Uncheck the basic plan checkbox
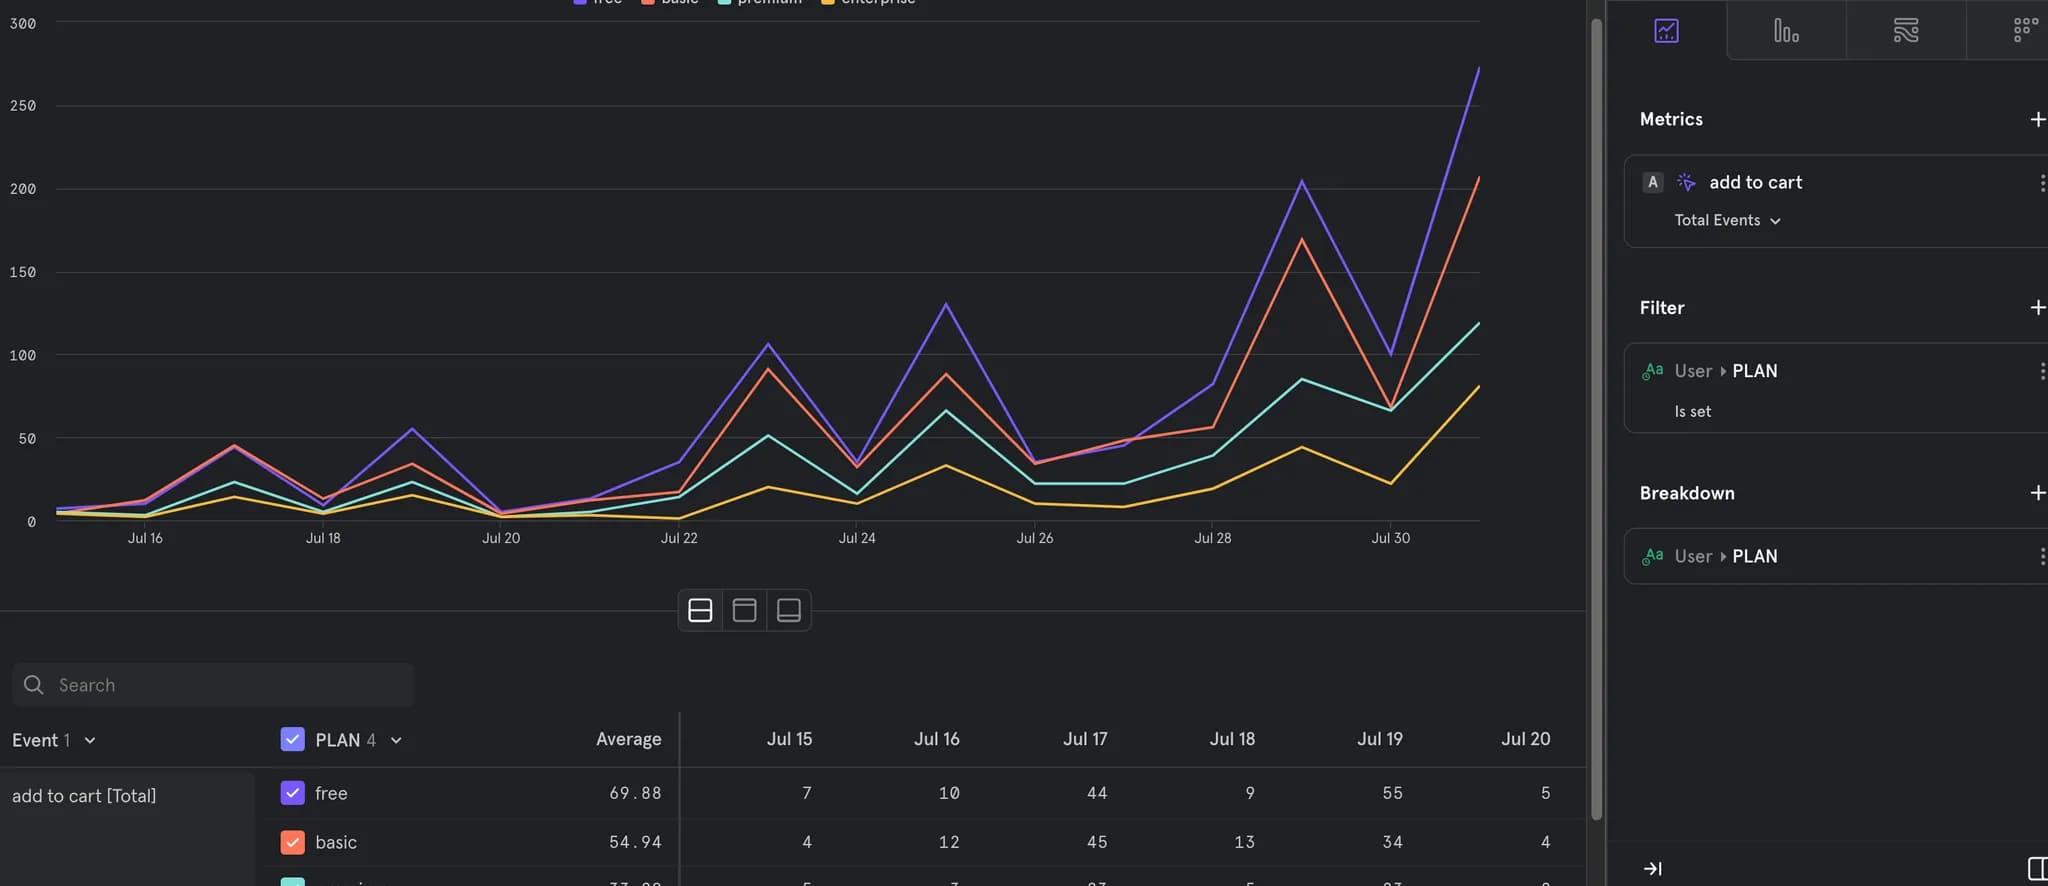Image resolution: width=2048 pixels, height=886 pixels. pos(292,842)
